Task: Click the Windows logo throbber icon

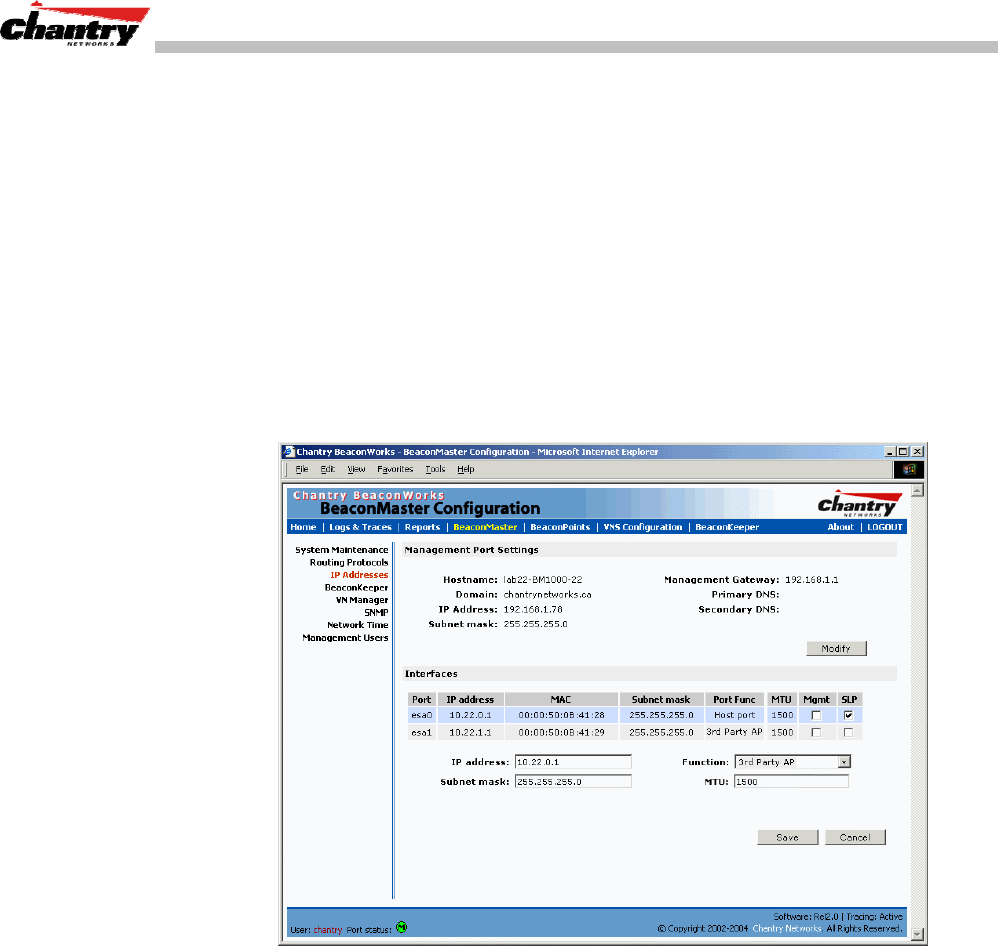Action: point(909,469)
